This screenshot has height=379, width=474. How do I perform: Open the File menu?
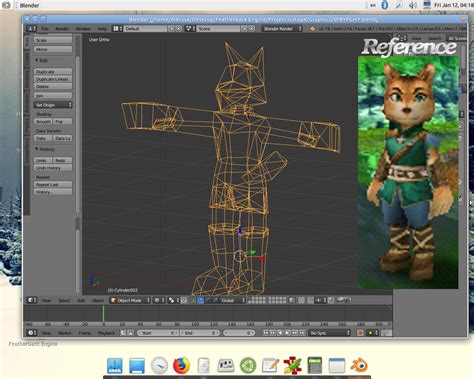point(45,29)
